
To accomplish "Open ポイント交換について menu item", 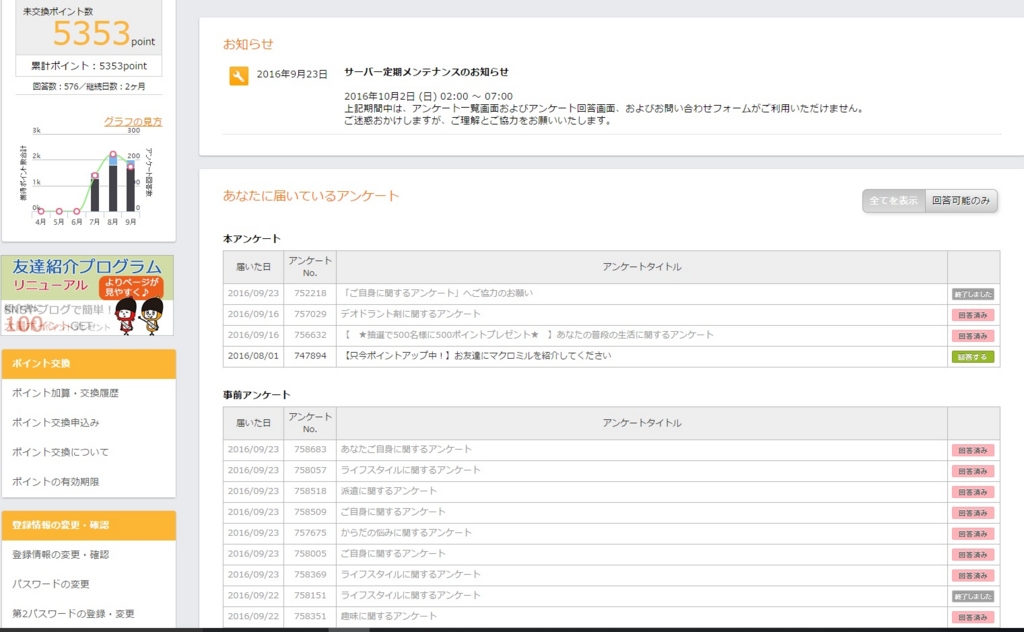I will 60,452.
